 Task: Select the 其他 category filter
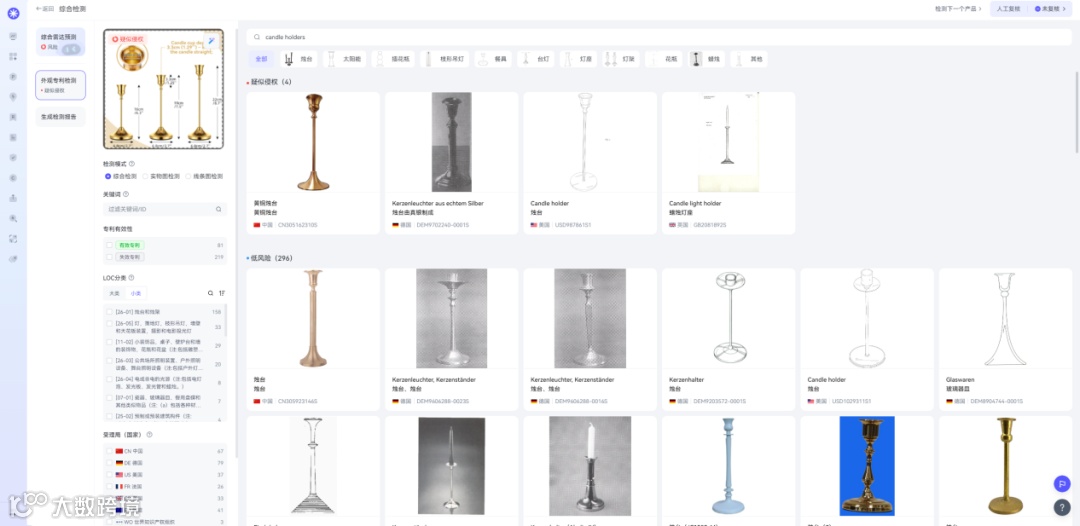(x=748, y=59)
